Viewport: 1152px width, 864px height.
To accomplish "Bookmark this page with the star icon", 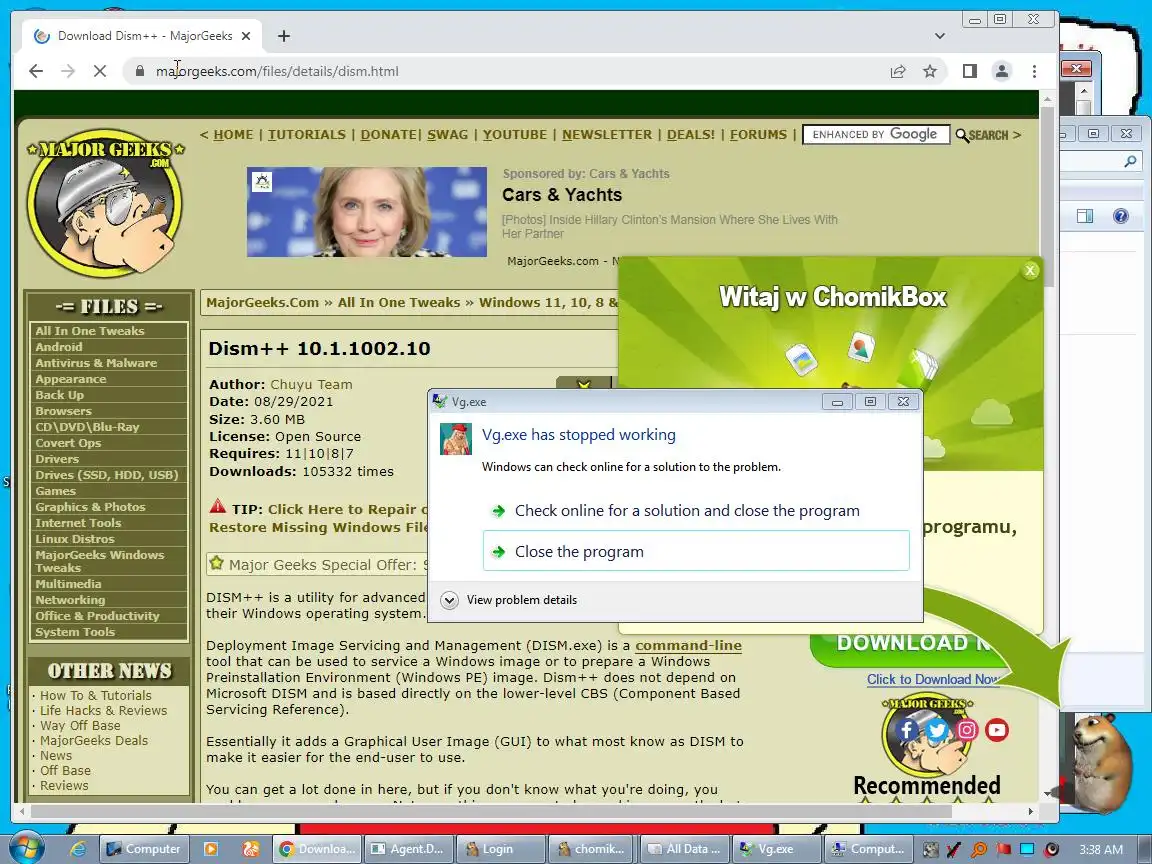I will pos(930,71).
